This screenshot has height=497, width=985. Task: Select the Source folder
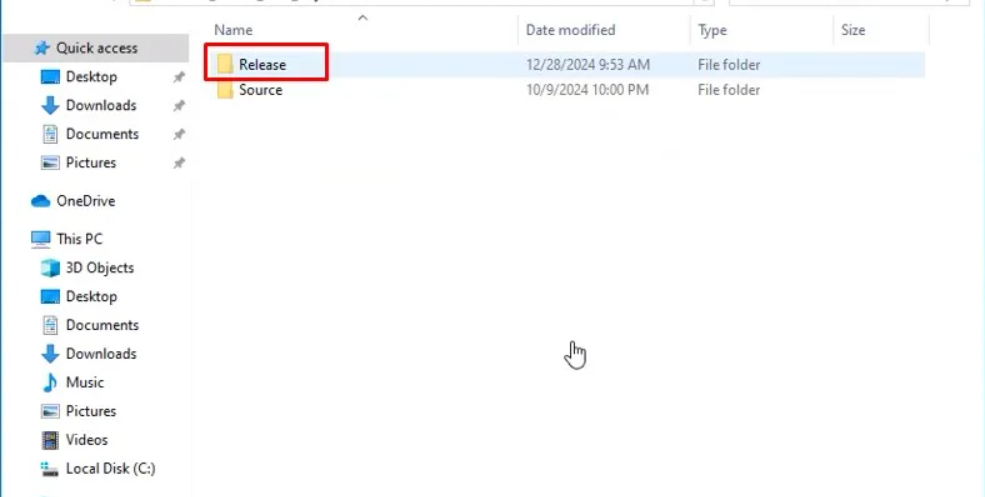[x=260, y=90]
